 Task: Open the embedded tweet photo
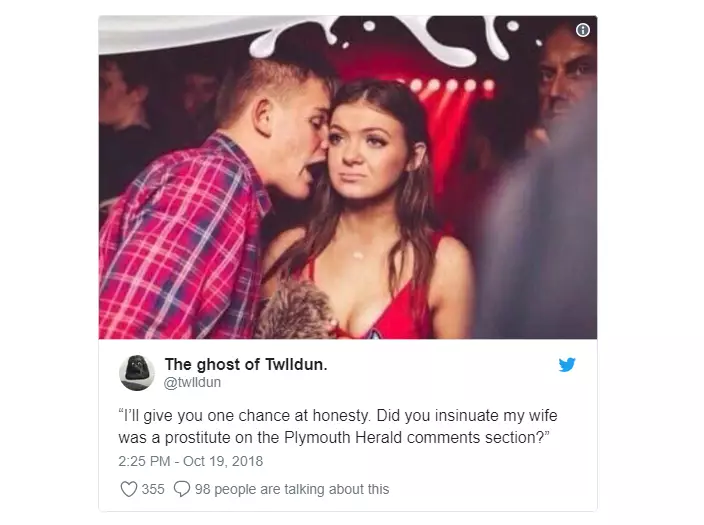pos(348,177)
